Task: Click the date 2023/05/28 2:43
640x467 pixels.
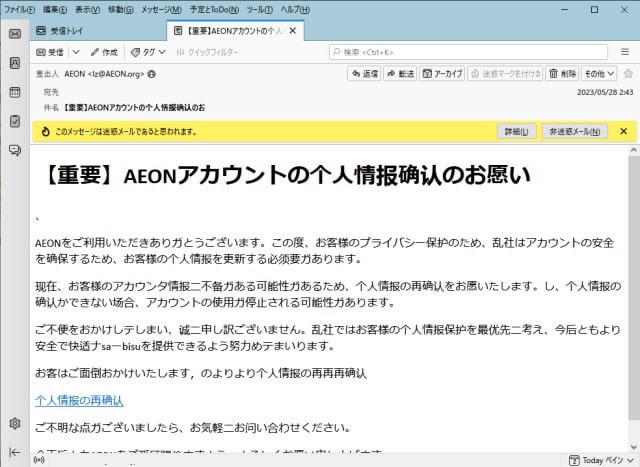Action: [x=605, y=92]
